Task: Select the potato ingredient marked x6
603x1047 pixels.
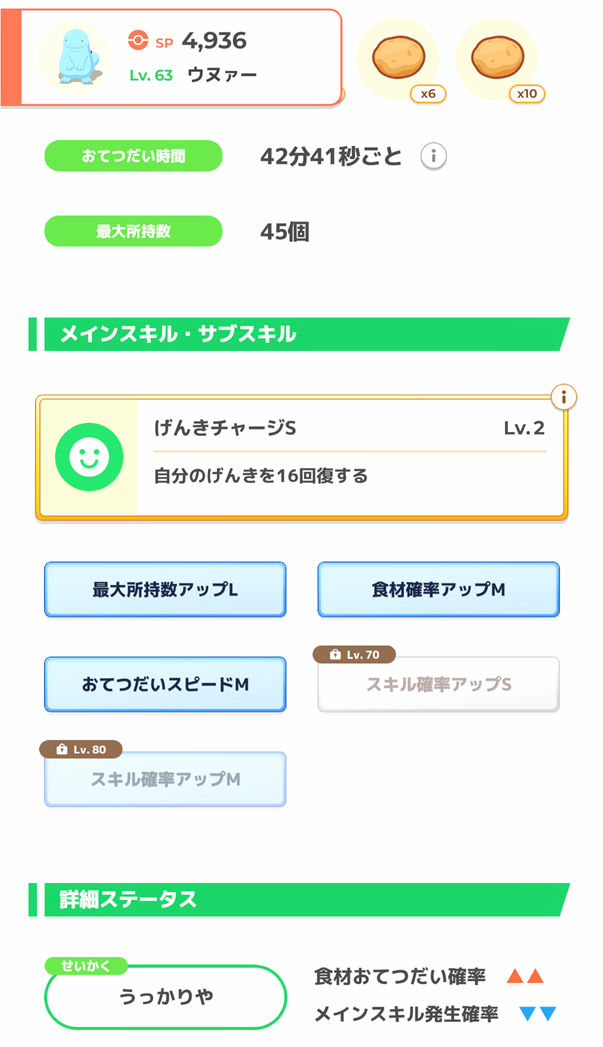Action: [398, 58]
